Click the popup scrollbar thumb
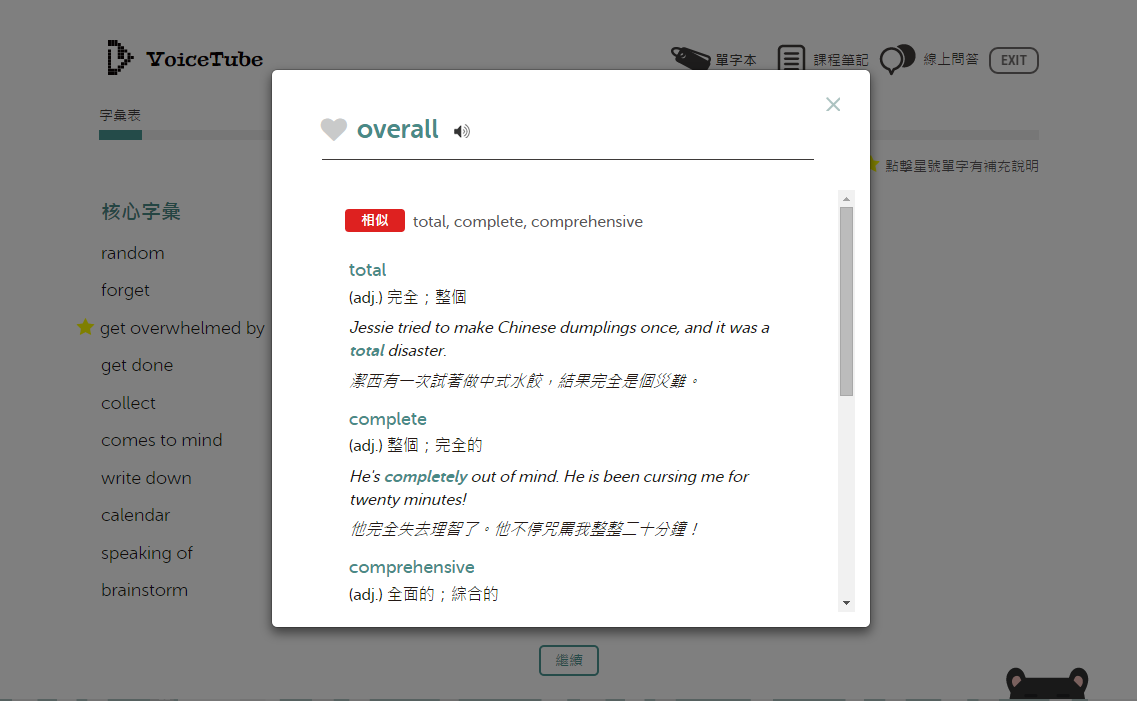Image resolution: width=1137 pixels, height=701 pixels. coord(846,300)
